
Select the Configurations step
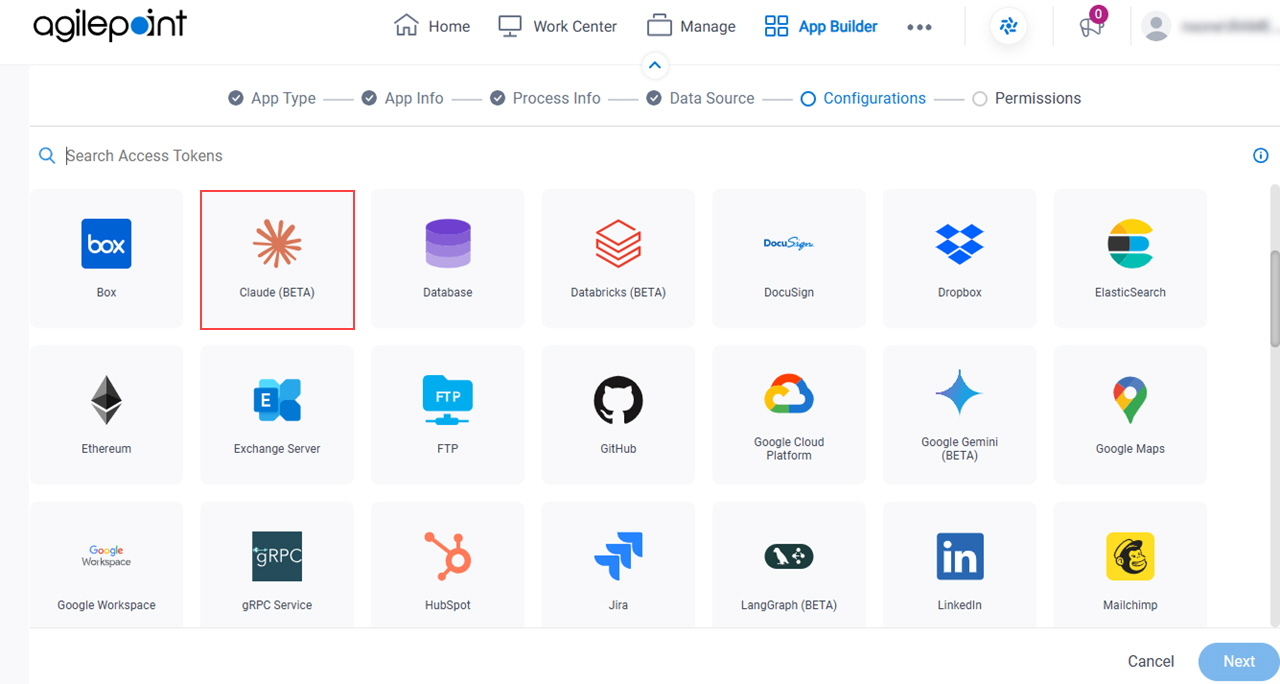coord(863,98)
